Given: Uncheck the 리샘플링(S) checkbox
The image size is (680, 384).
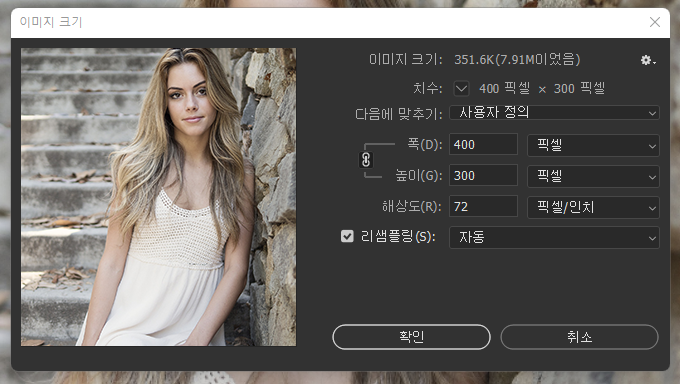Looking at the screenshot, I should point(347,236).
